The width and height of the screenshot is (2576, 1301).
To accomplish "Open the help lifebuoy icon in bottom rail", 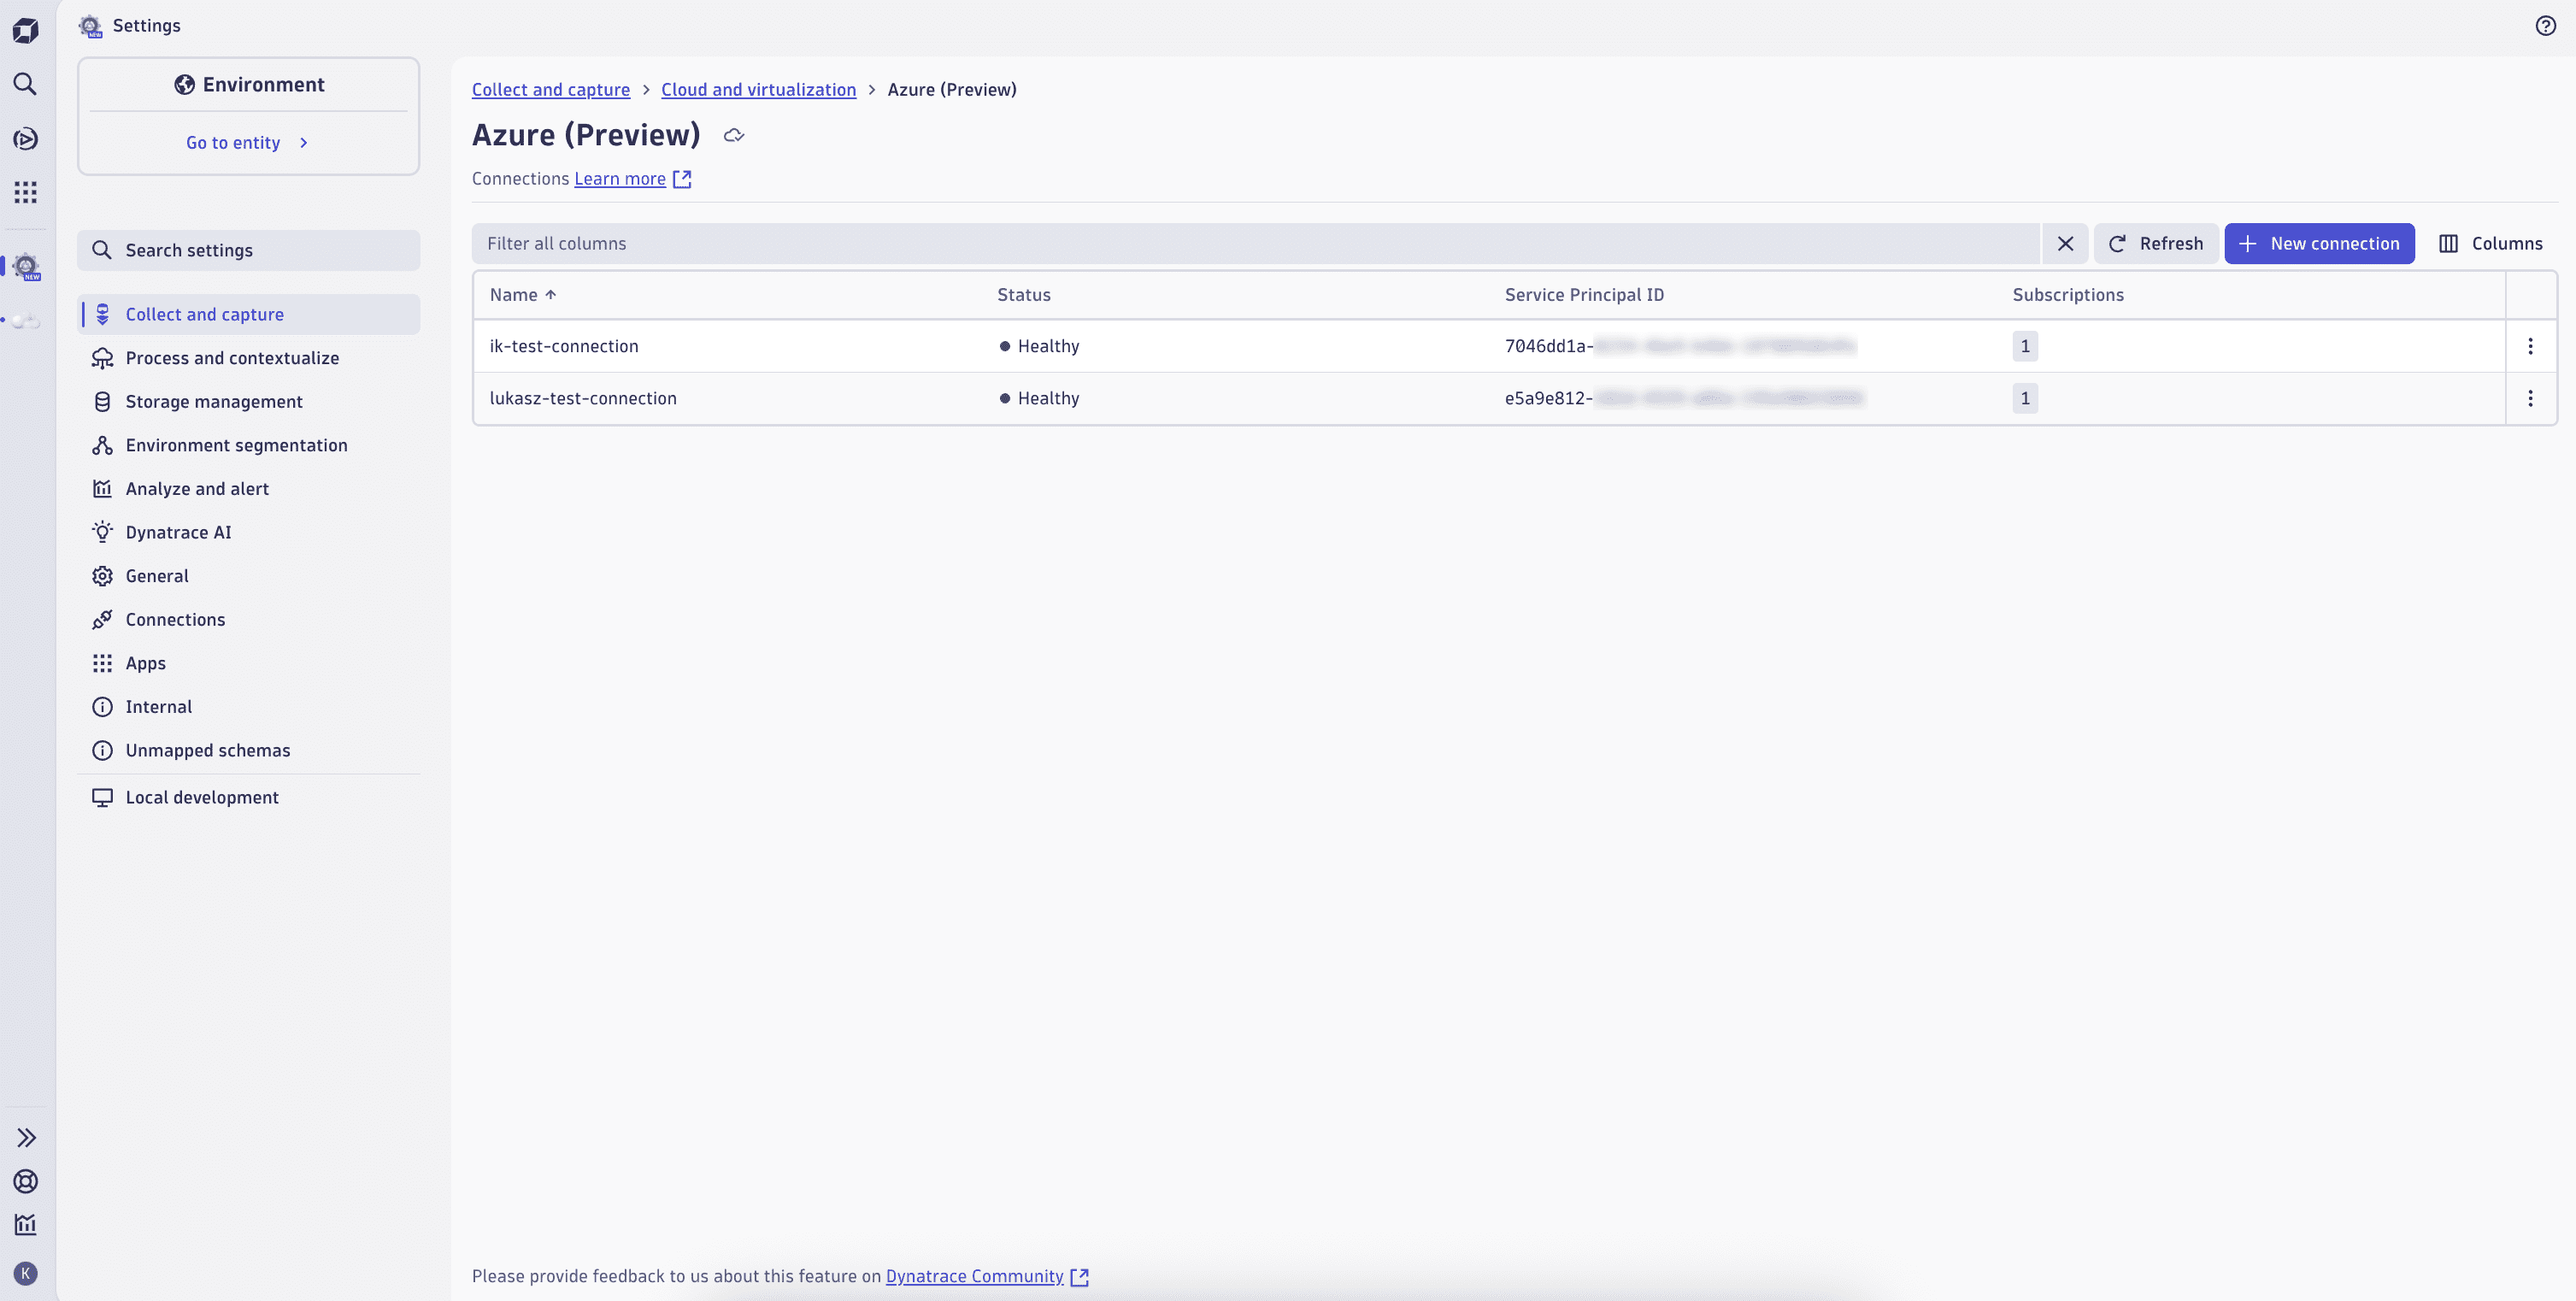I will coord(25,1181).
